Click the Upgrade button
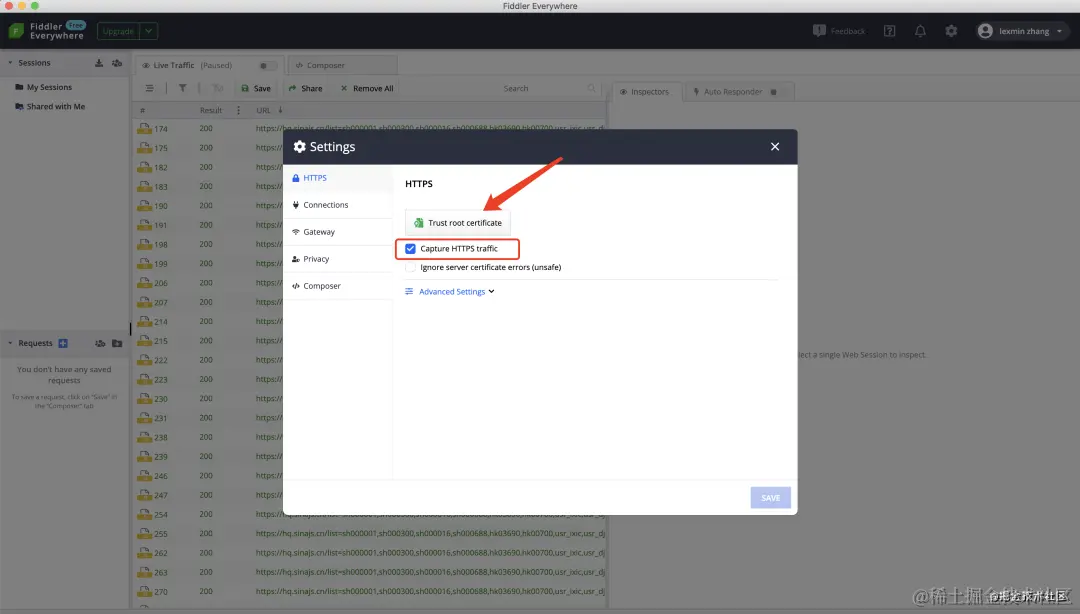 click(118, 31)
